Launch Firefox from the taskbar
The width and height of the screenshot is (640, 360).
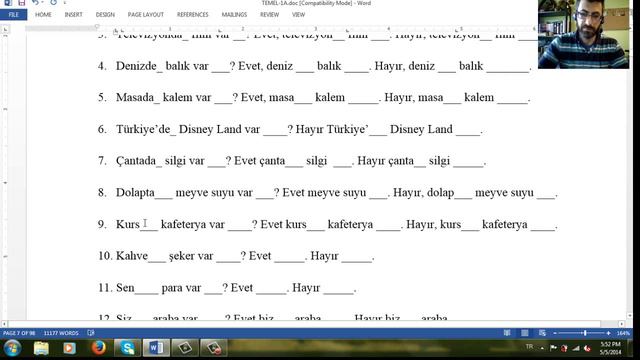point(98,348)
